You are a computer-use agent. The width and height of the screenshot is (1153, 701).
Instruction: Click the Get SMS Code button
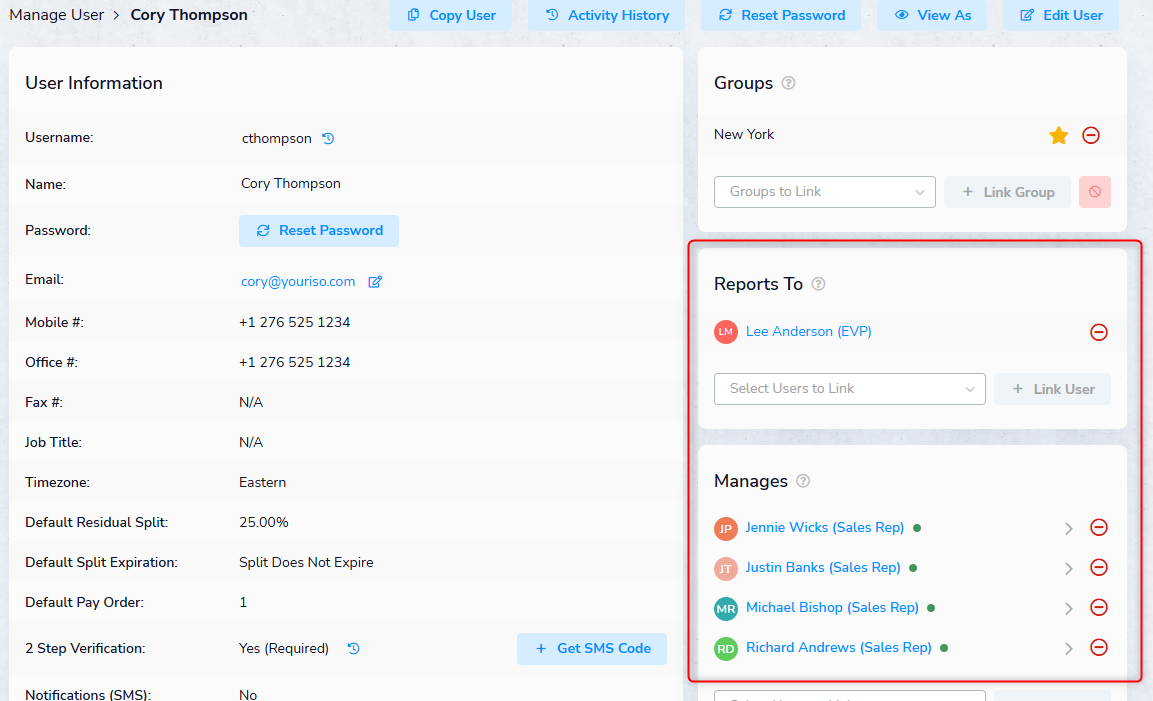592,649
